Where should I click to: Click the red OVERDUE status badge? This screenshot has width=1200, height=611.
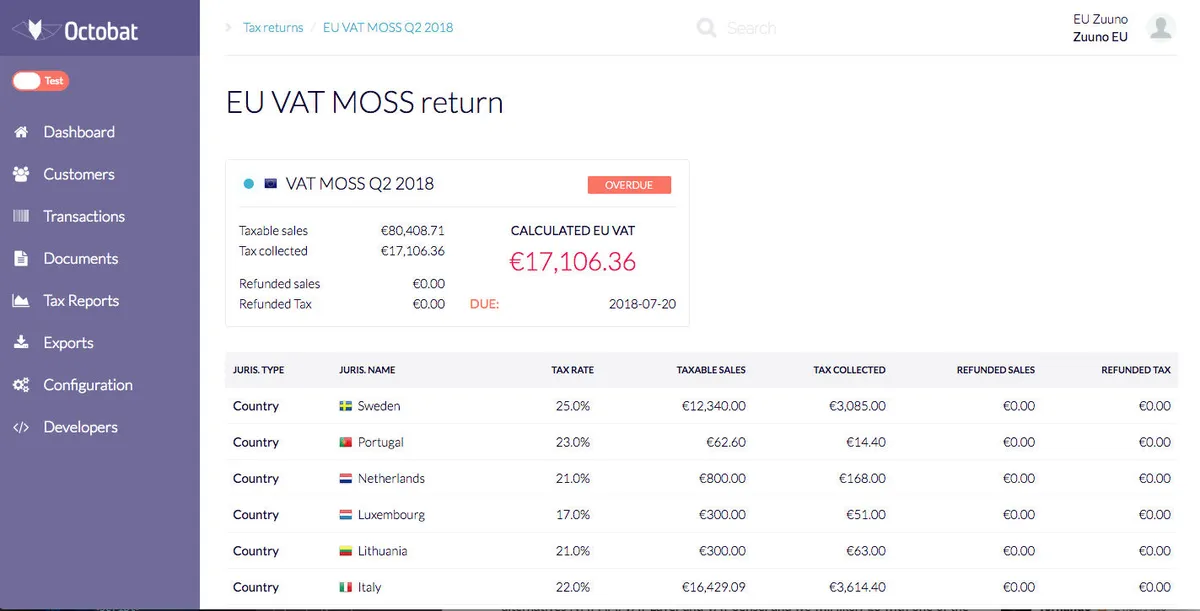pyautogui.click(x=629, y=185)
